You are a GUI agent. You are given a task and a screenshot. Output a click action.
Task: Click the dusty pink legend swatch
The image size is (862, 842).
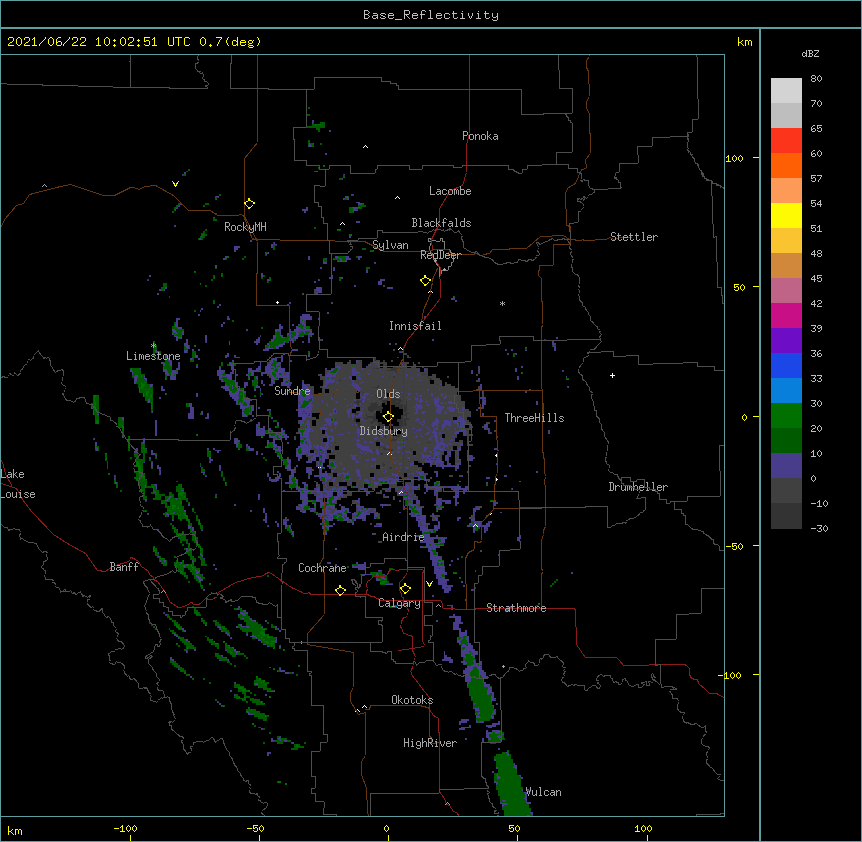(x=786, y=290)
